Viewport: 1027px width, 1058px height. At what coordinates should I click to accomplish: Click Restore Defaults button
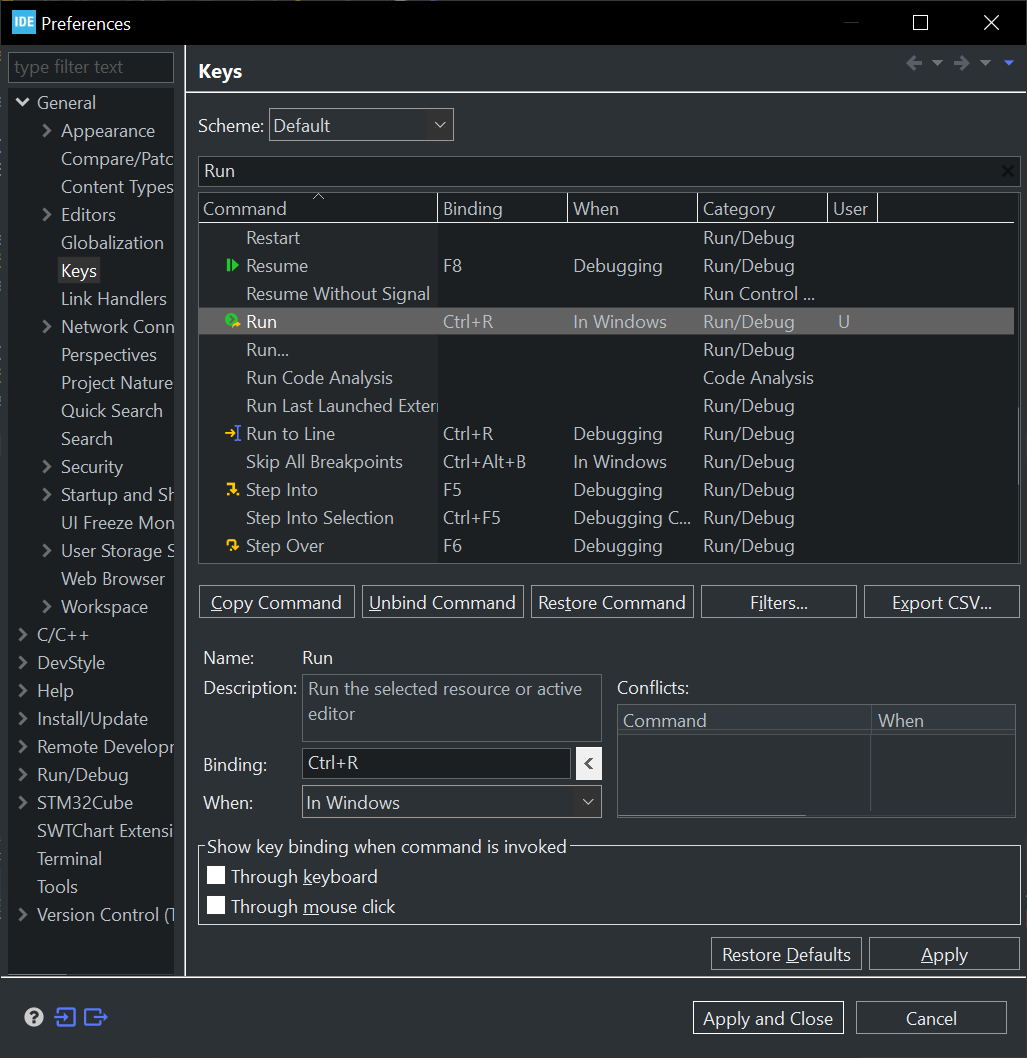pyautogui.click(x=786, y=954)
